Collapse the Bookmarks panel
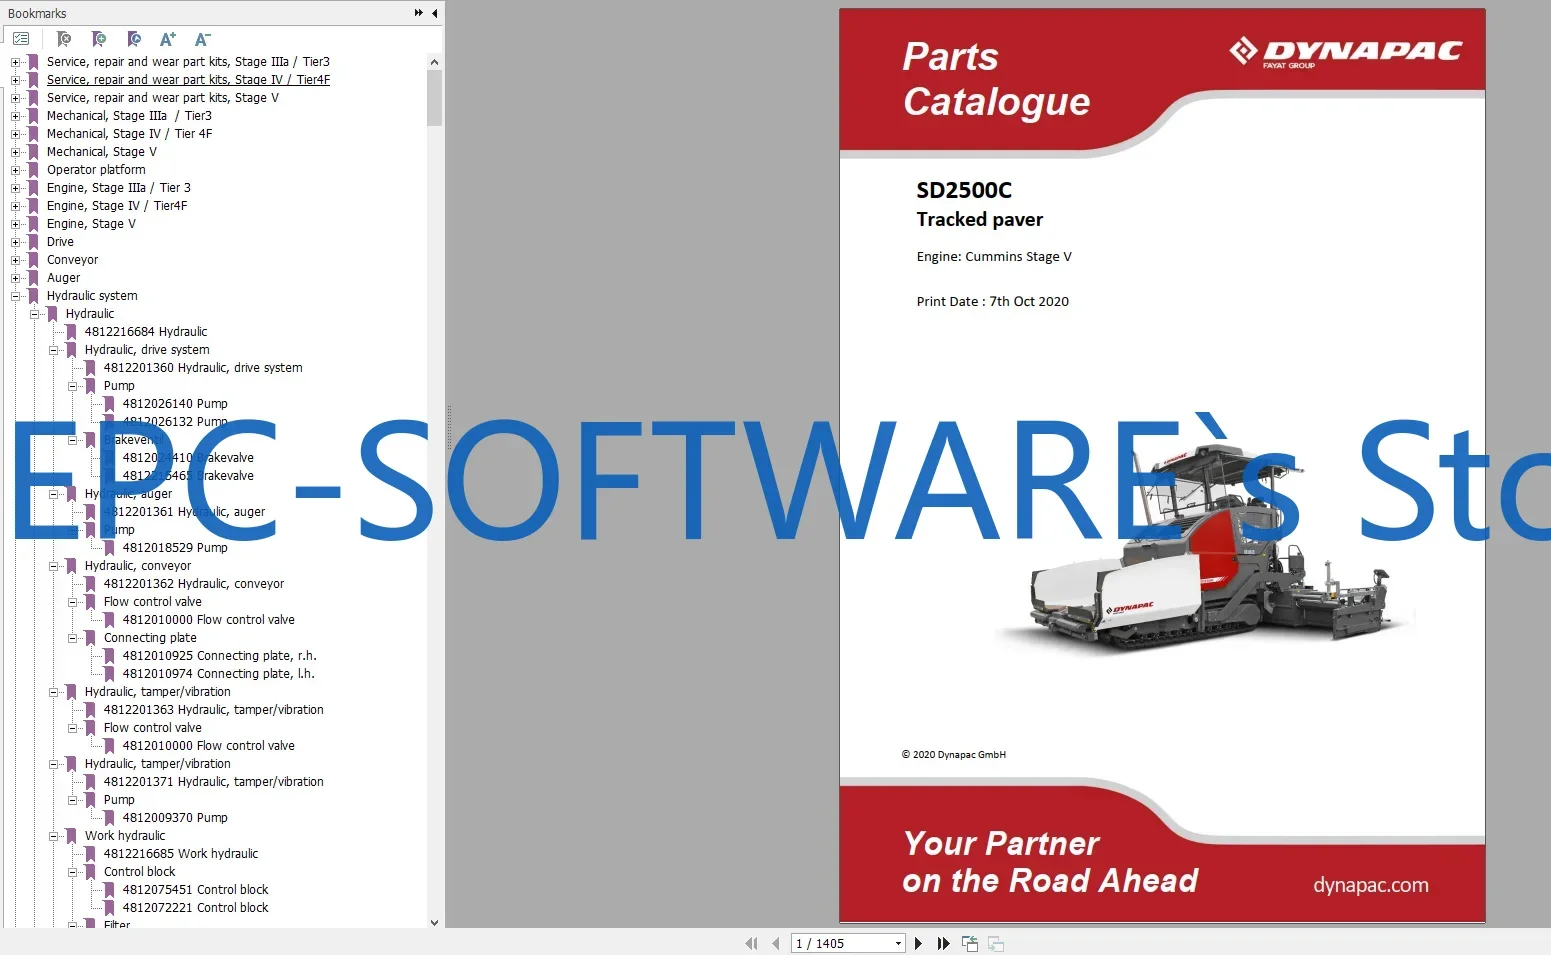Screen dimensions: 1551x955 (433, 13)
